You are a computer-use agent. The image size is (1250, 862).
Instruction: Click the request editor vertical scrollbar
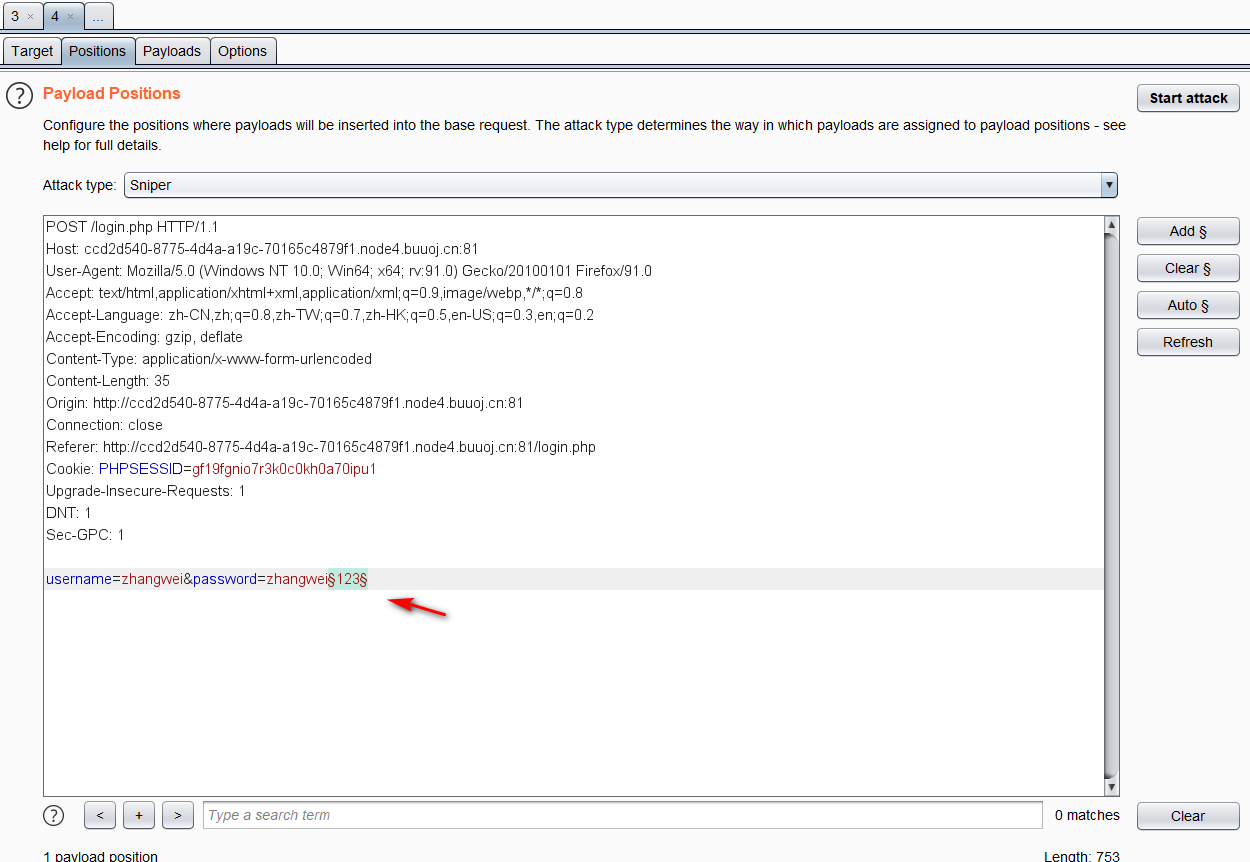click(x=1111, y=500)
